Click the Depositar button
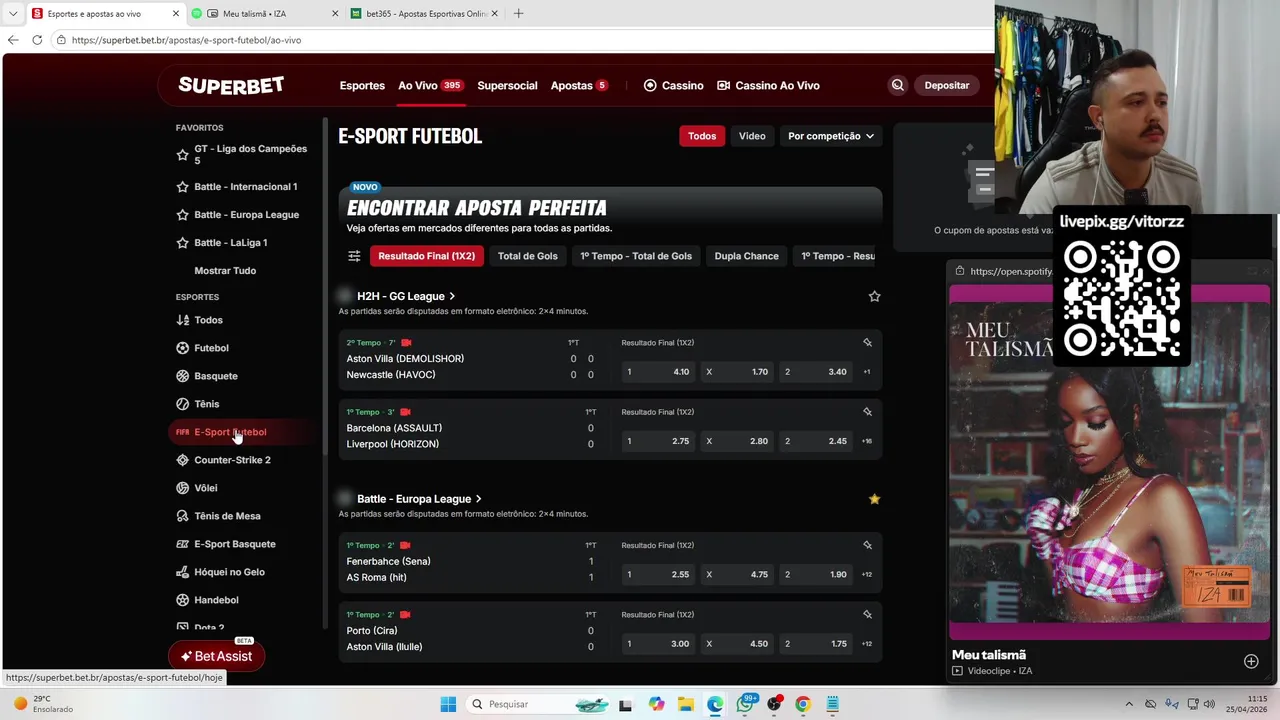 [x=946, y=86]
